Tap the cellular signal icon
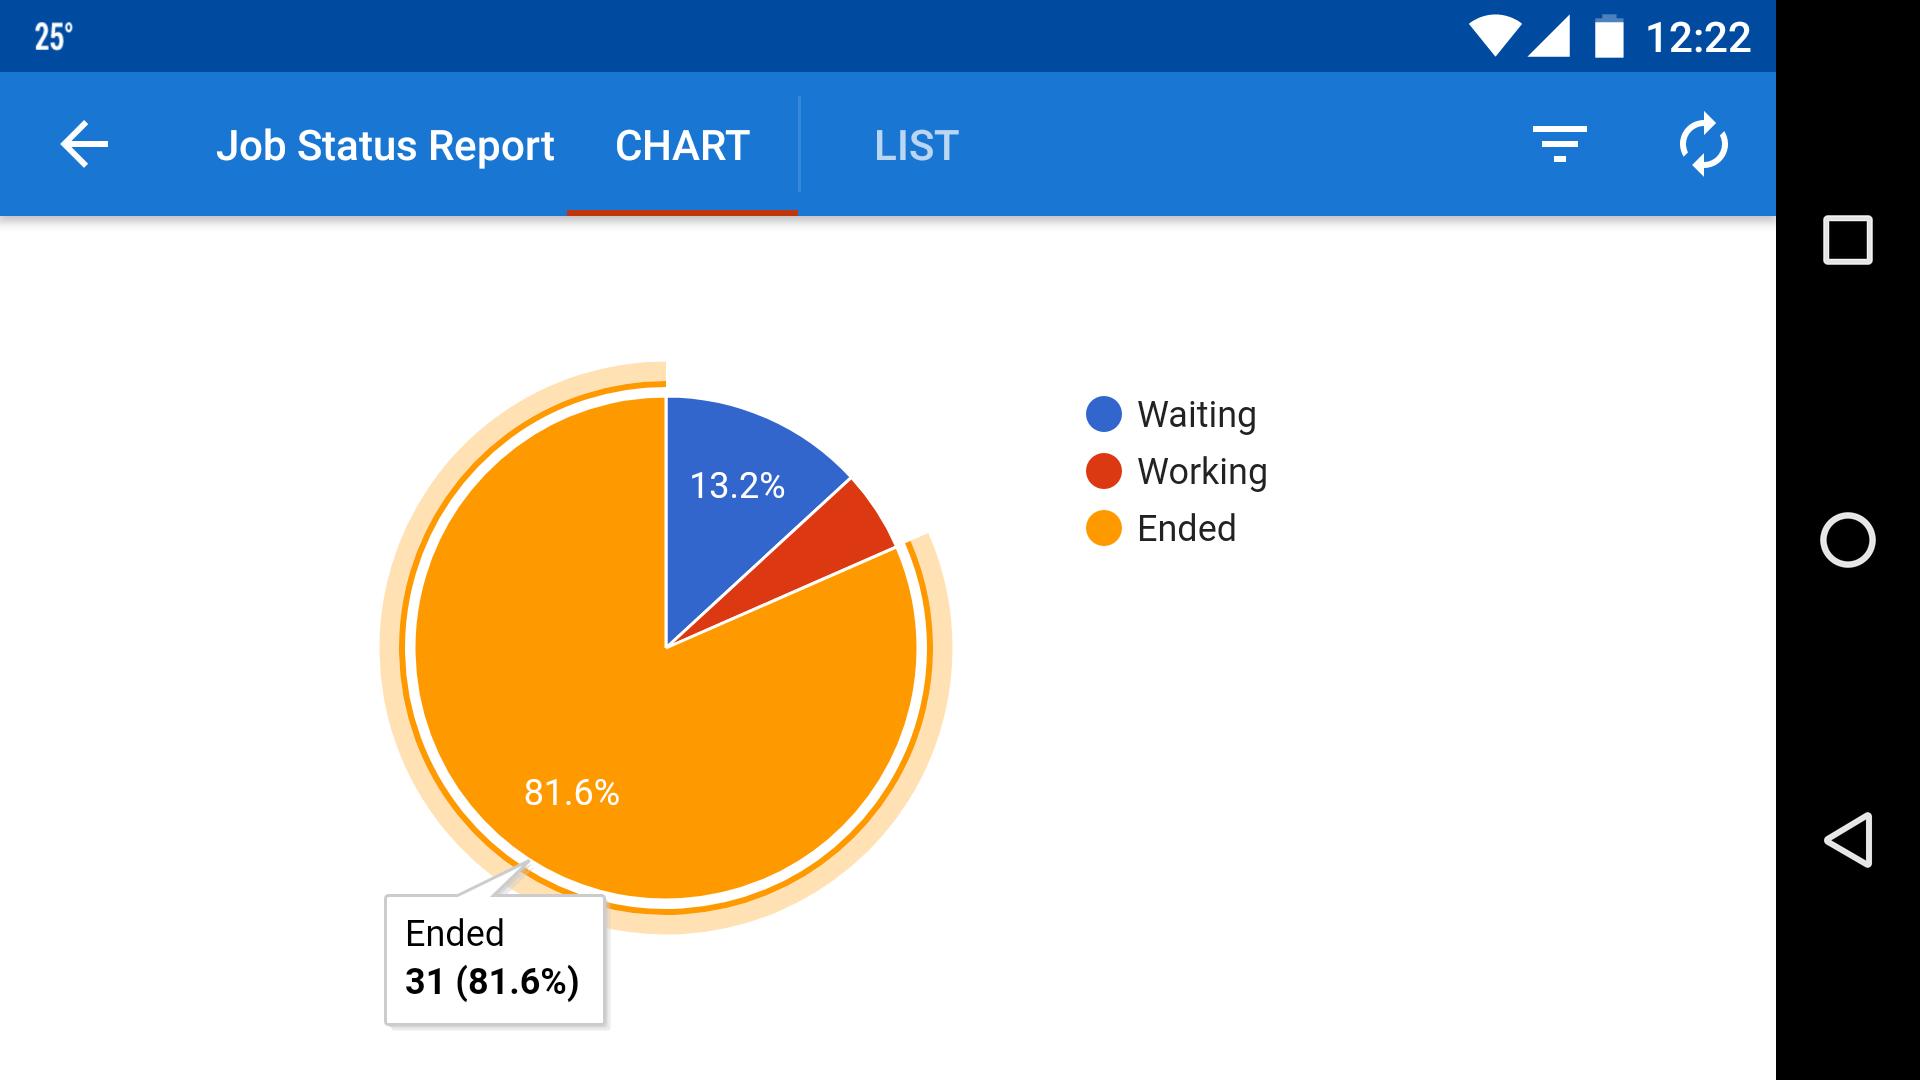Image resolution: width=1920 pixels, height=1080 pixels. [x=1549, y=38]
